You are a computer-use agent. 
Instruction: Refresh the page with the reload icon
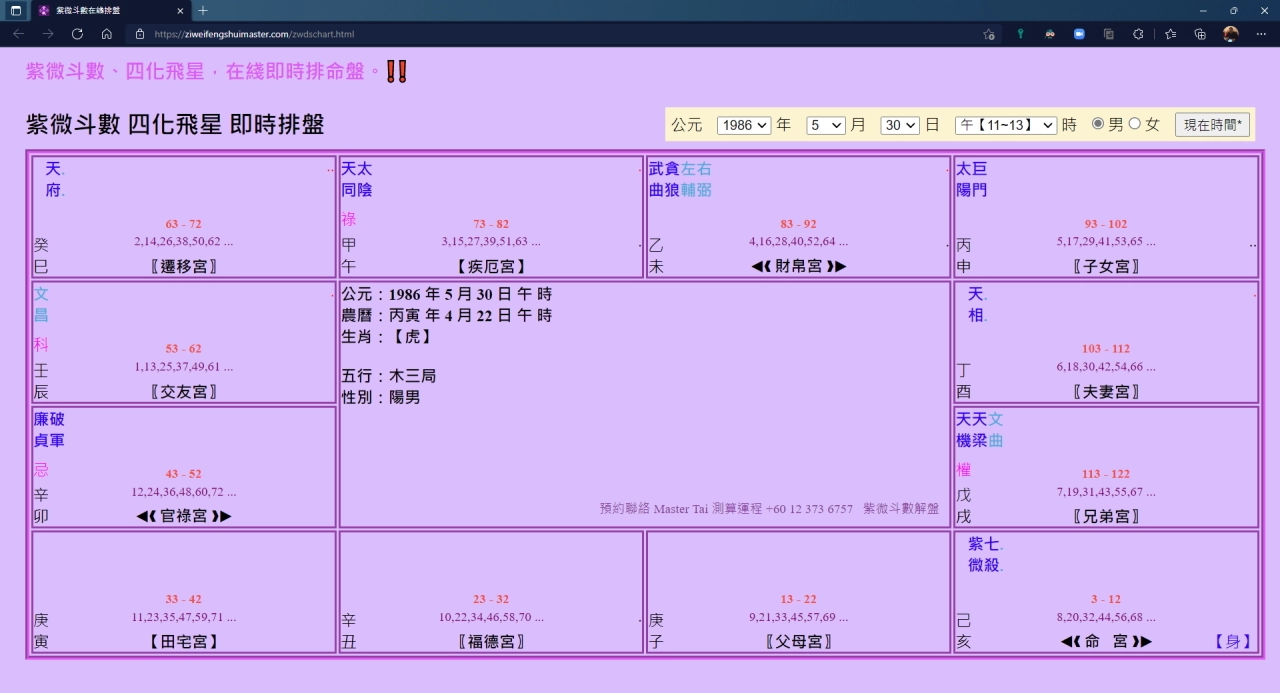(77, 34)
